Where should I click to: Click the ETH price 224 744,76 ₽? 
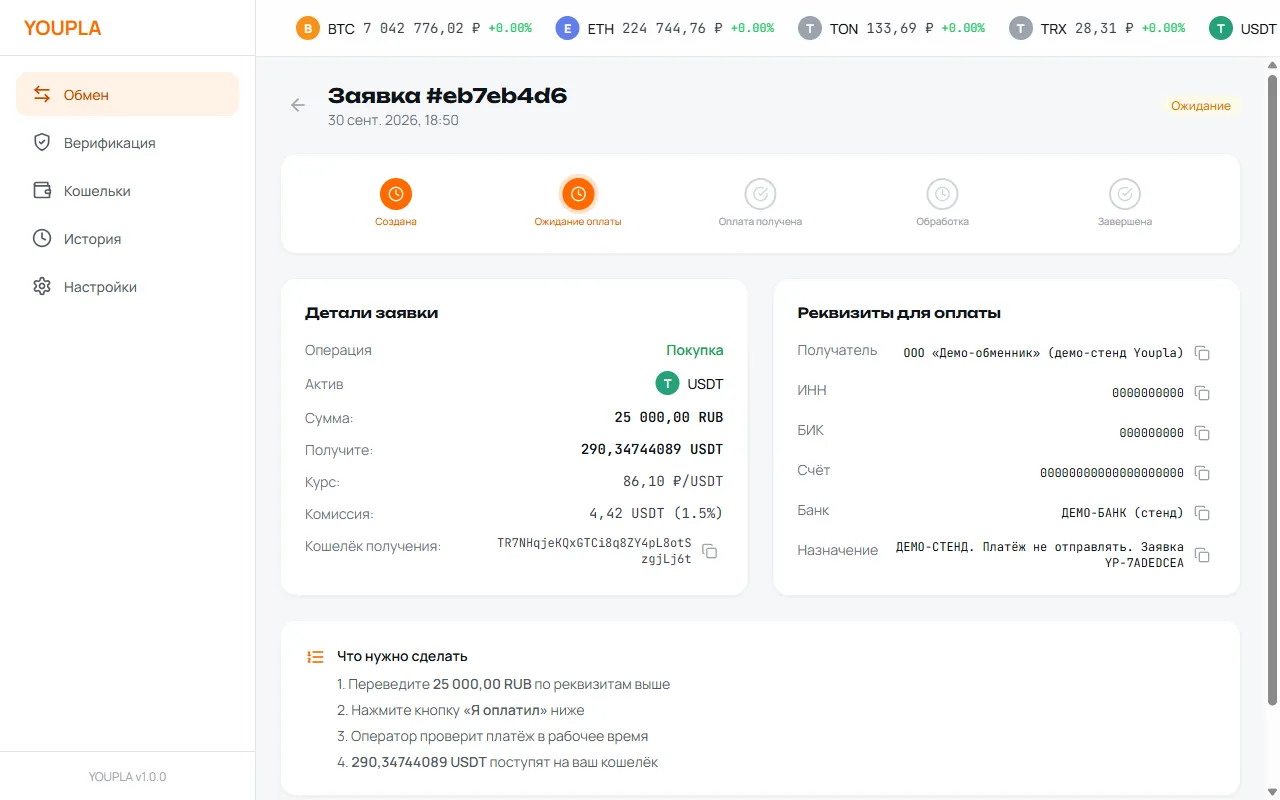(x=672, y=28)
